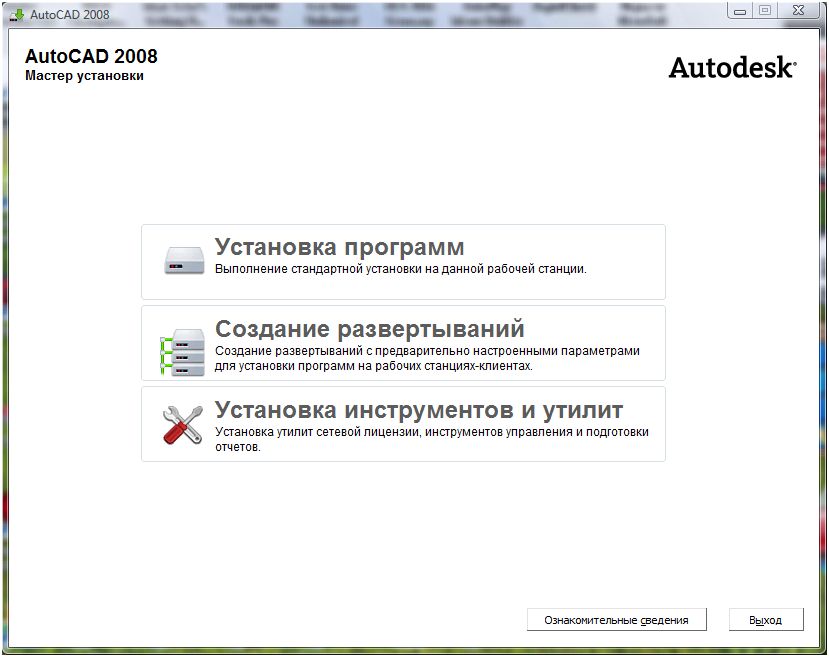Click the server stack icon for Создание развертываний
Image resolution: width=829 pixels, height=657 pixels.
182,351
